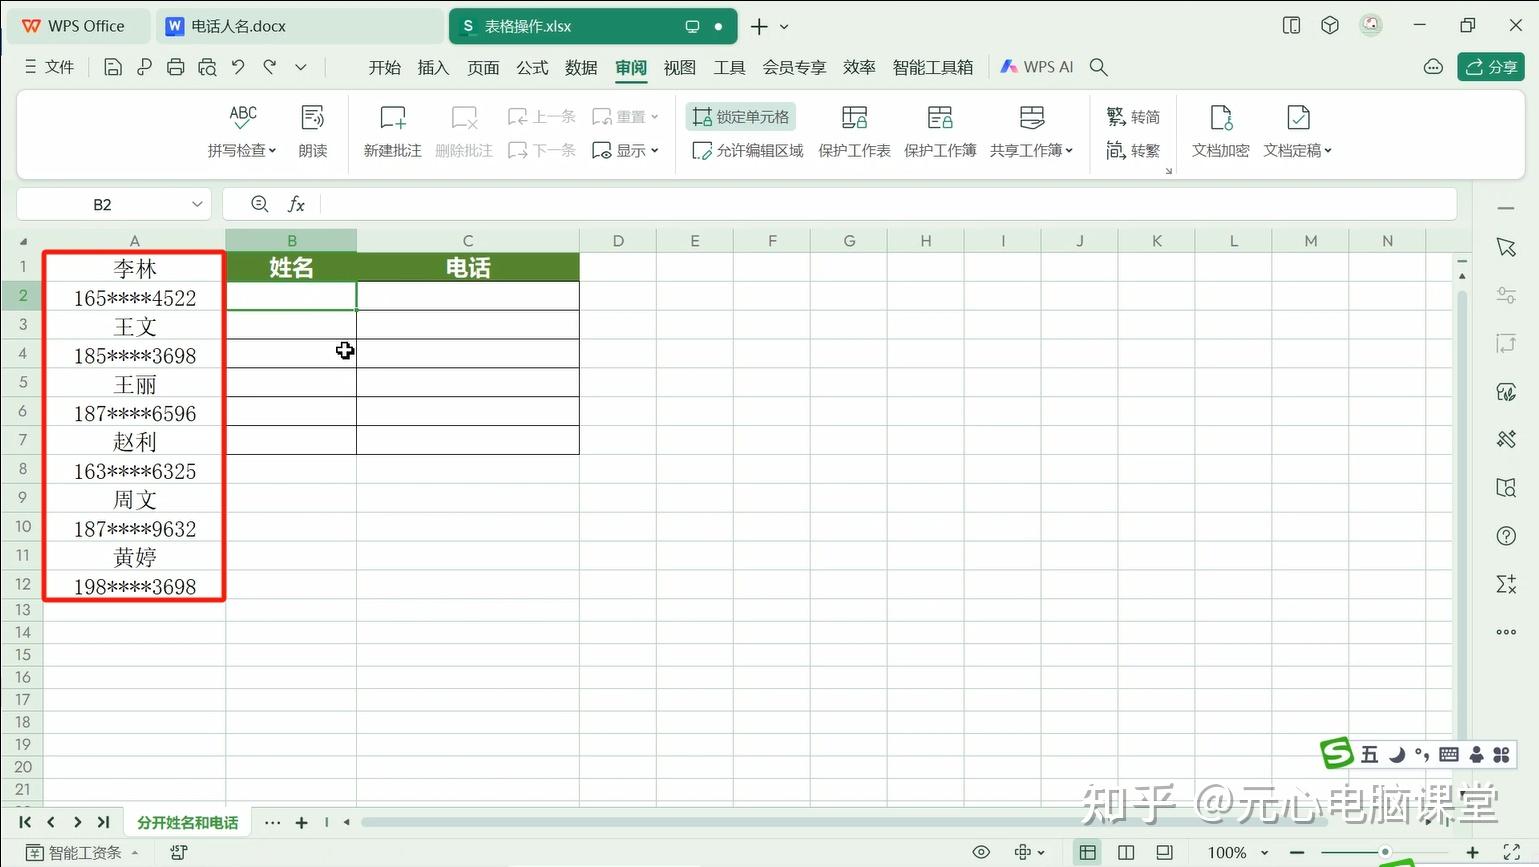Click the select-all corner triangle
The width and height of the screenshot is (1539, 867).
23,240
